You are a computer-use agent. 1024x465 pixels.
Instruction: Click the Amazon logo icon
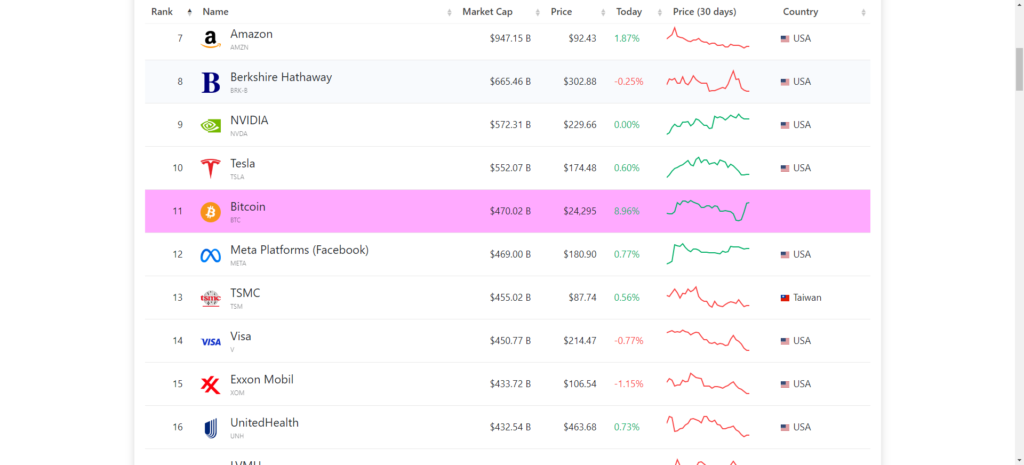tap(210, 40)
